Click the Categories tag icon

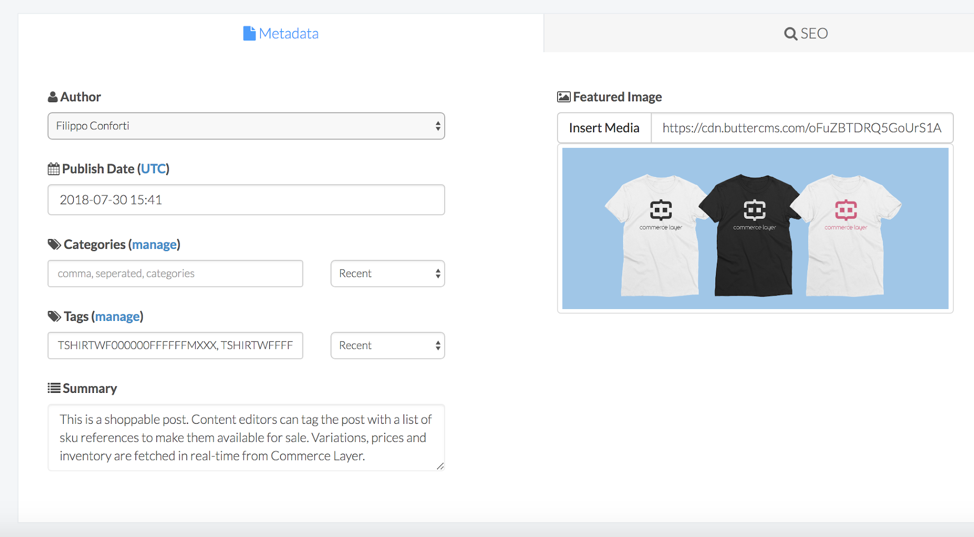tap(55, 244)
